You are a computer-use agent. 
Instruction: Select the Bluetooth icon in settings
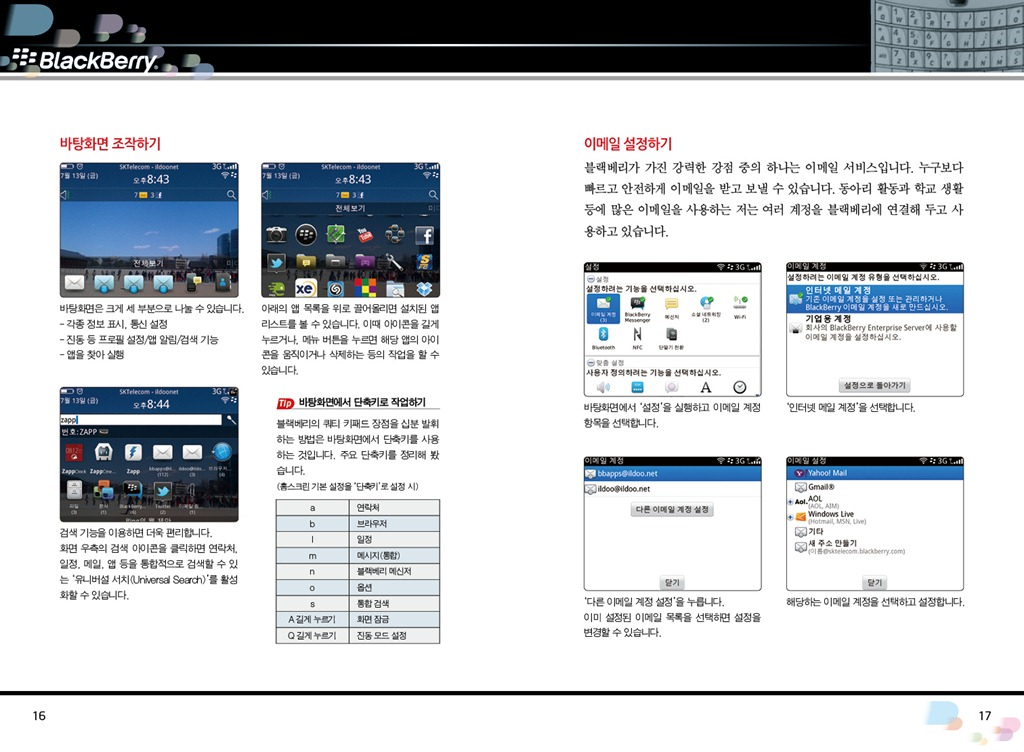tap(603, 335)
